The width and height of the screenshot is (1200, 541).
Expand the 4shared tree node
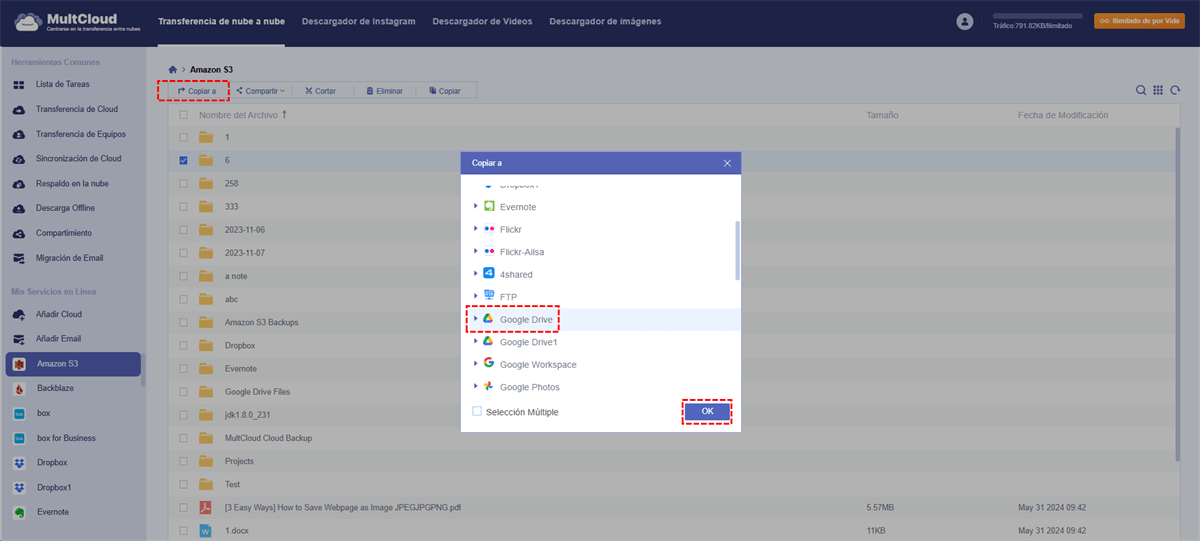[476, 274]
